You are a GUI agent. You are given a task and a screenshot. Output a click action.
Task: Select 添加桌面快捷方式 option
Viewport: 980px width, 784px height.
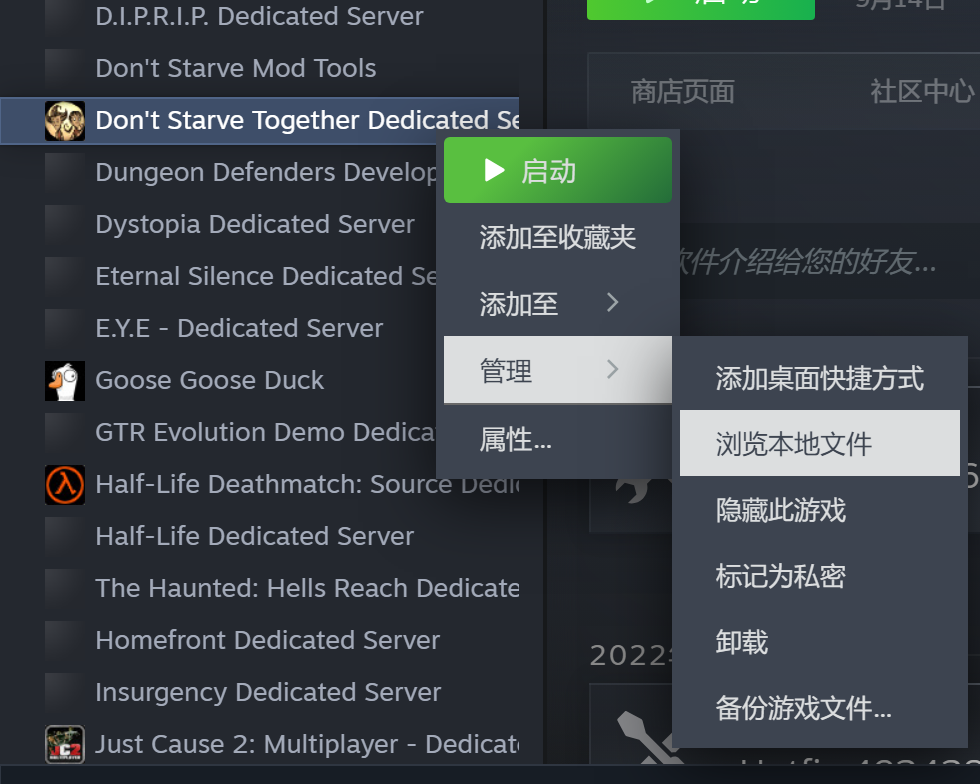(x=819, y=378)
